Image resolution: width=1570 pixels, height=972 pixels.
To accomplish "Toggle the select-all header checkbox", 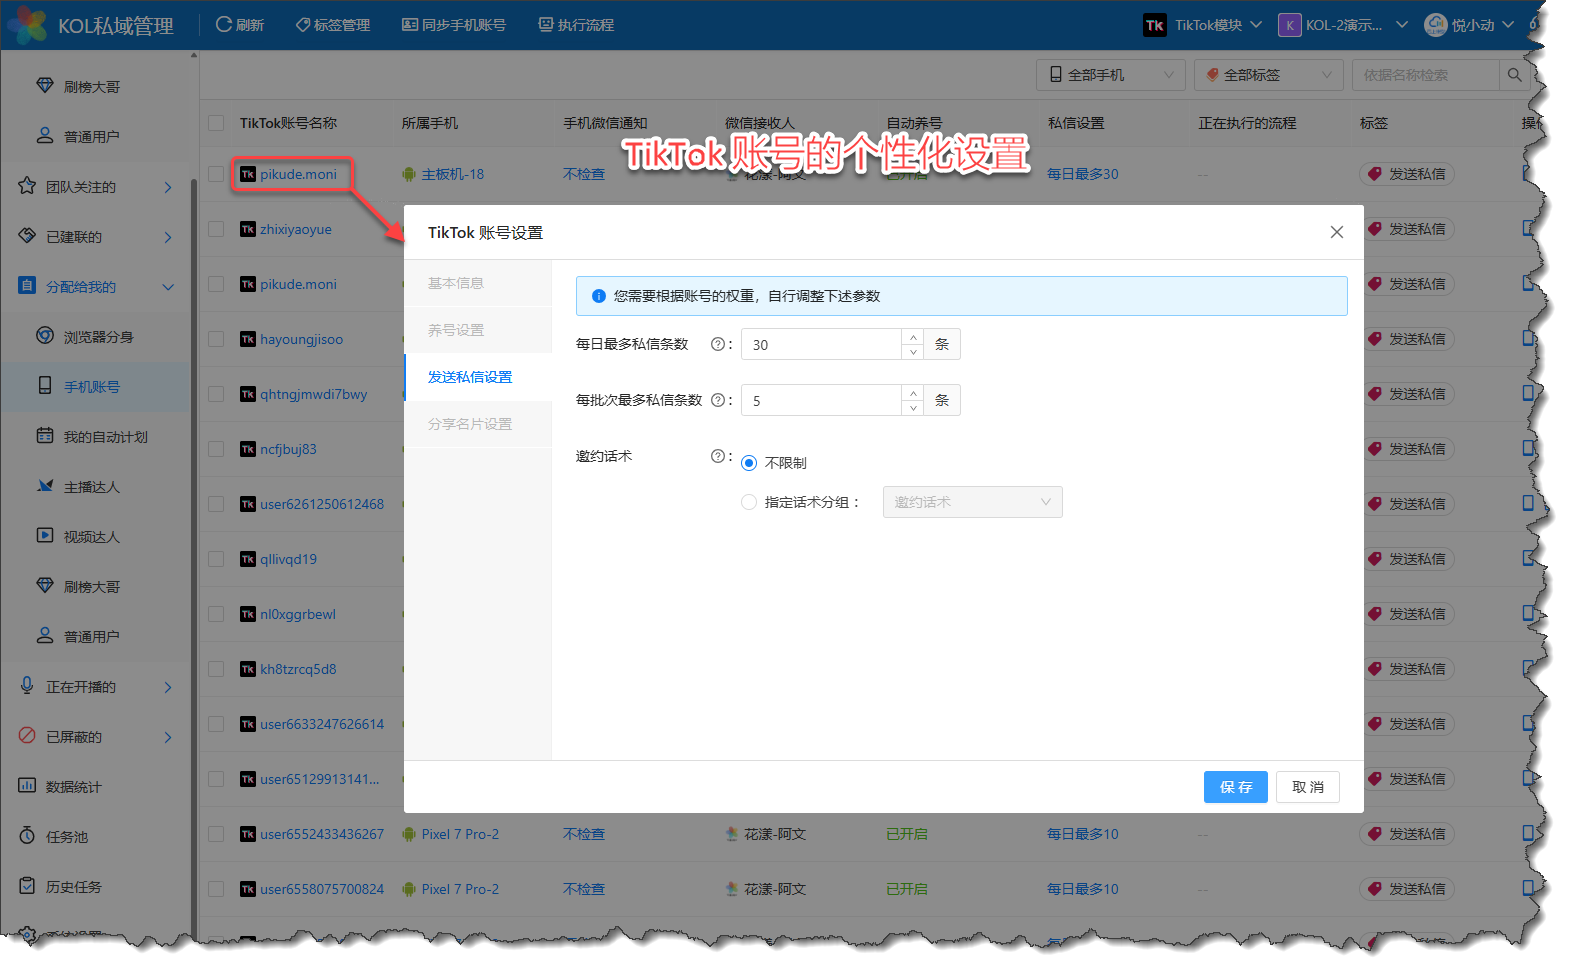I will coord(216,123).
